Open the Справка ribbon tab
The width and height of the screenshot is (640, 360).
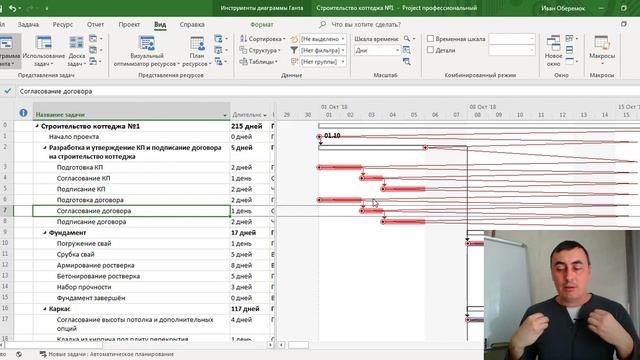coord(192,24)
